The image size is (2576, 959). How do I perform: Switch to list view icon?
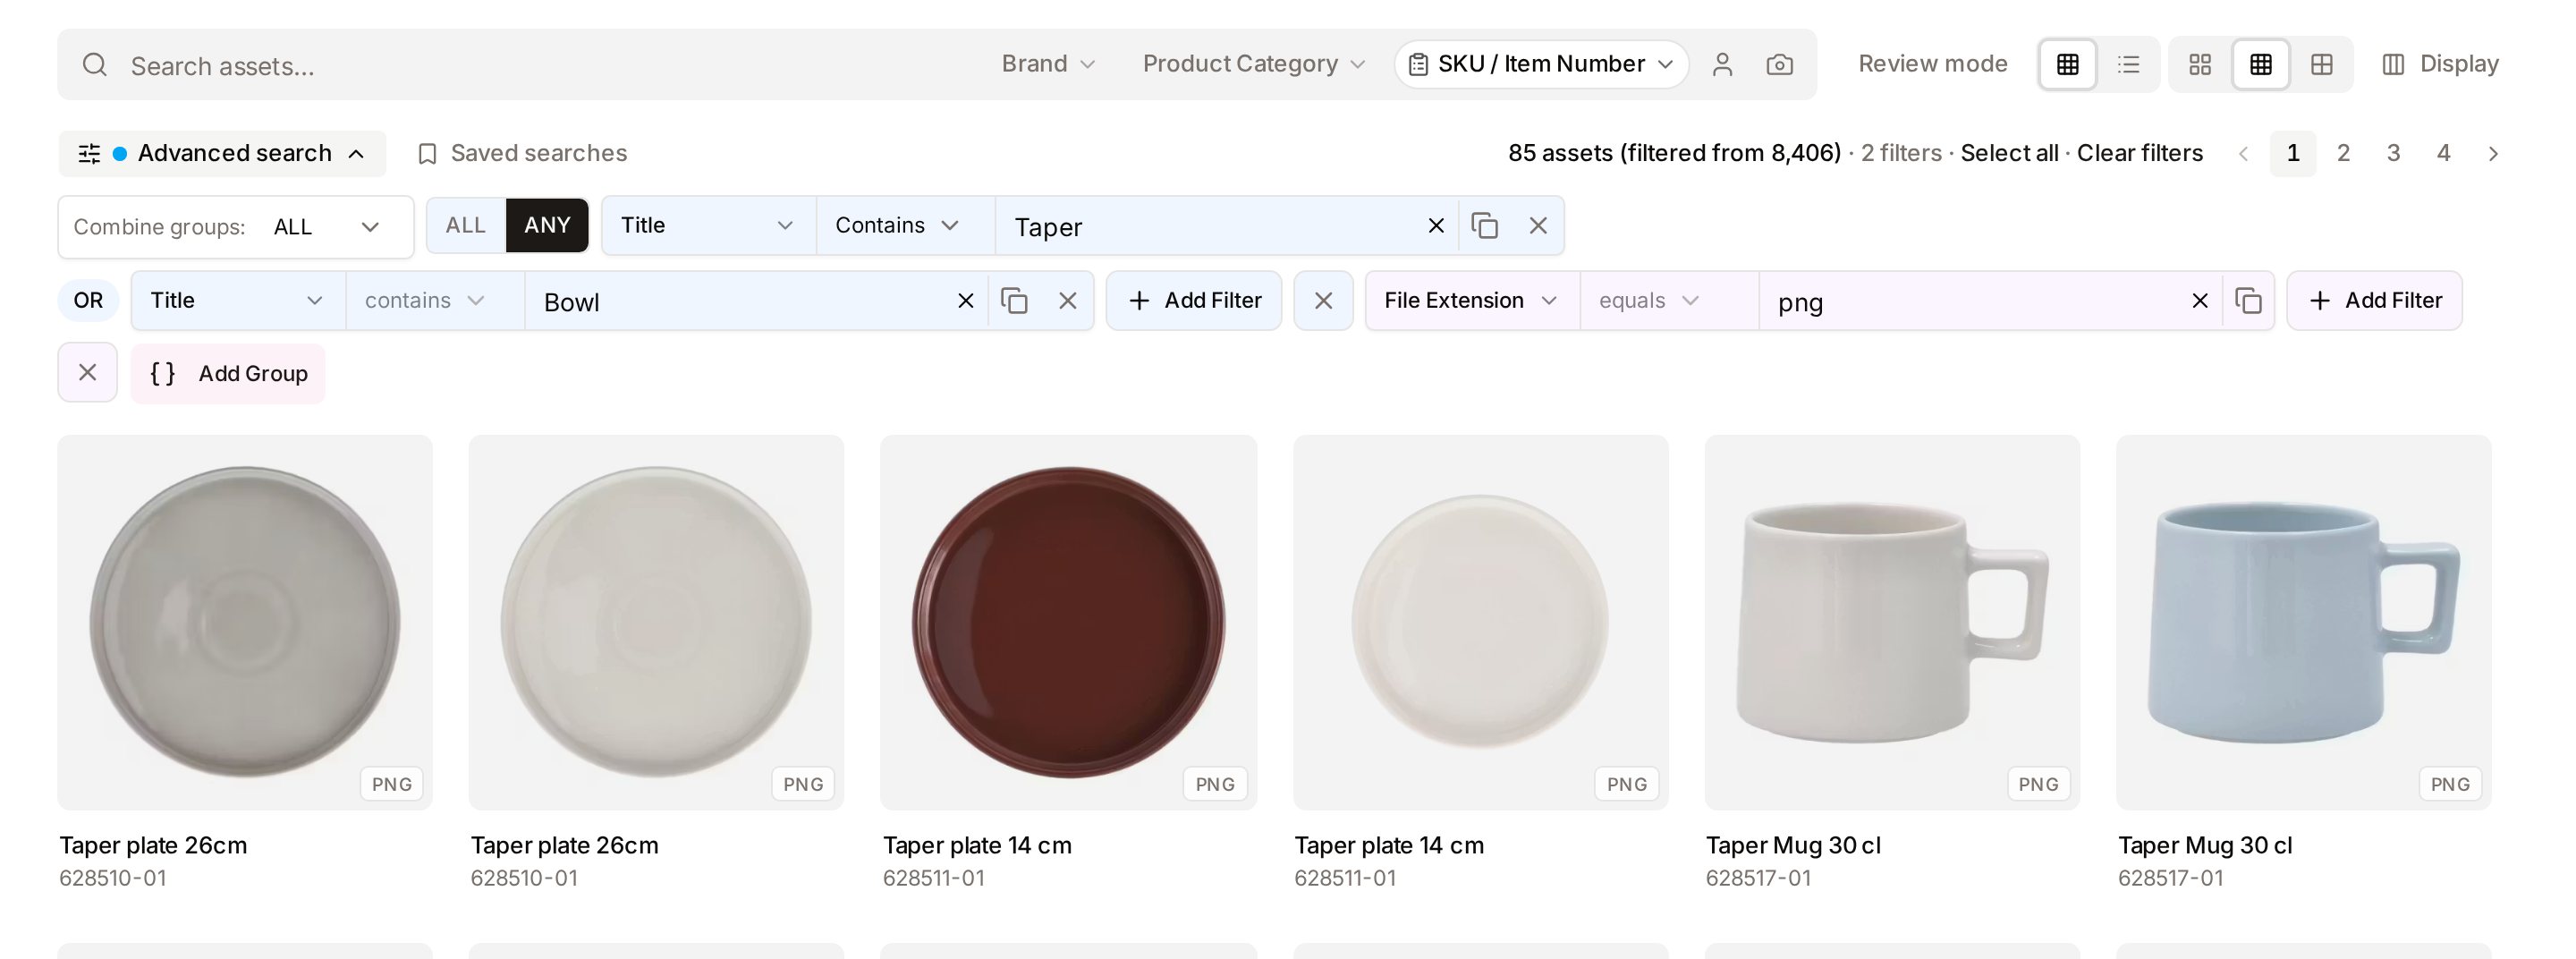[2128, 65]
